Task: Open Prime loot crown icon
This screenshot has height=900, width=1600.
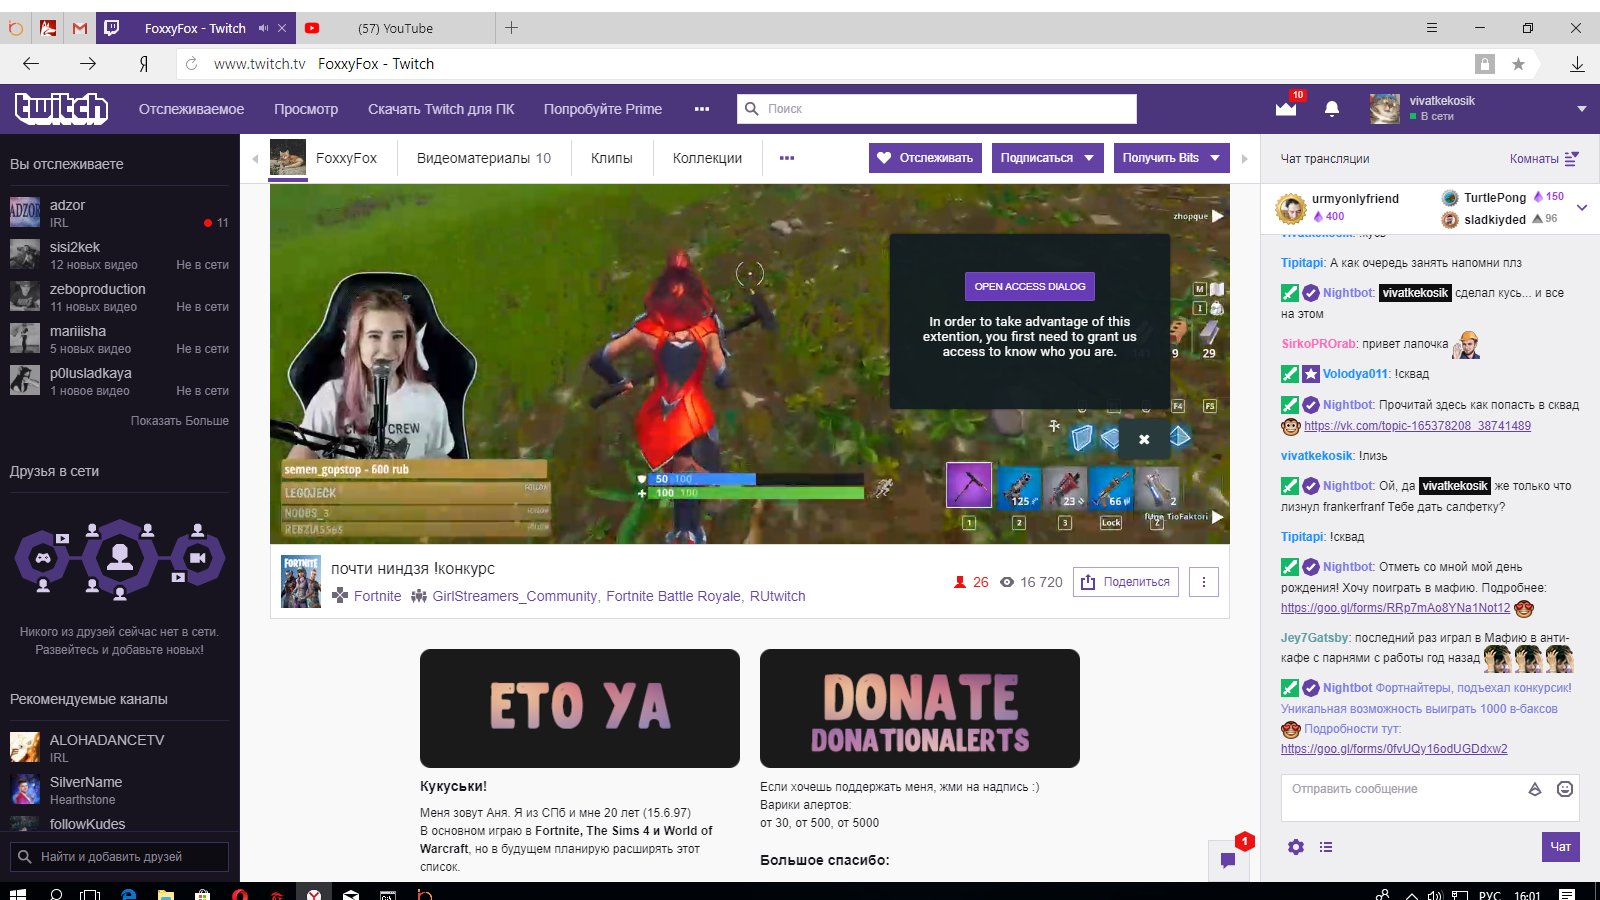Action: click(1286, 108)
